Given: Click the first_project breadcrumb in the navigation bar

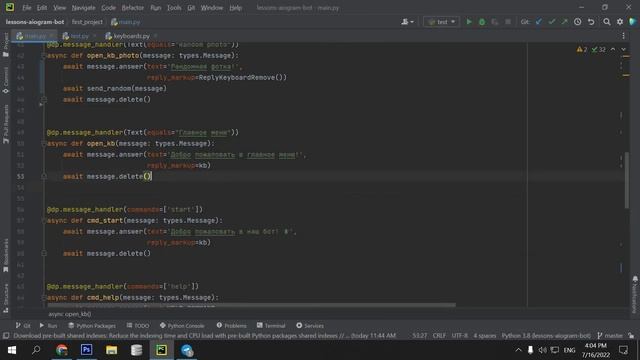Looking at the screenshot, I should tap(87, 22).
